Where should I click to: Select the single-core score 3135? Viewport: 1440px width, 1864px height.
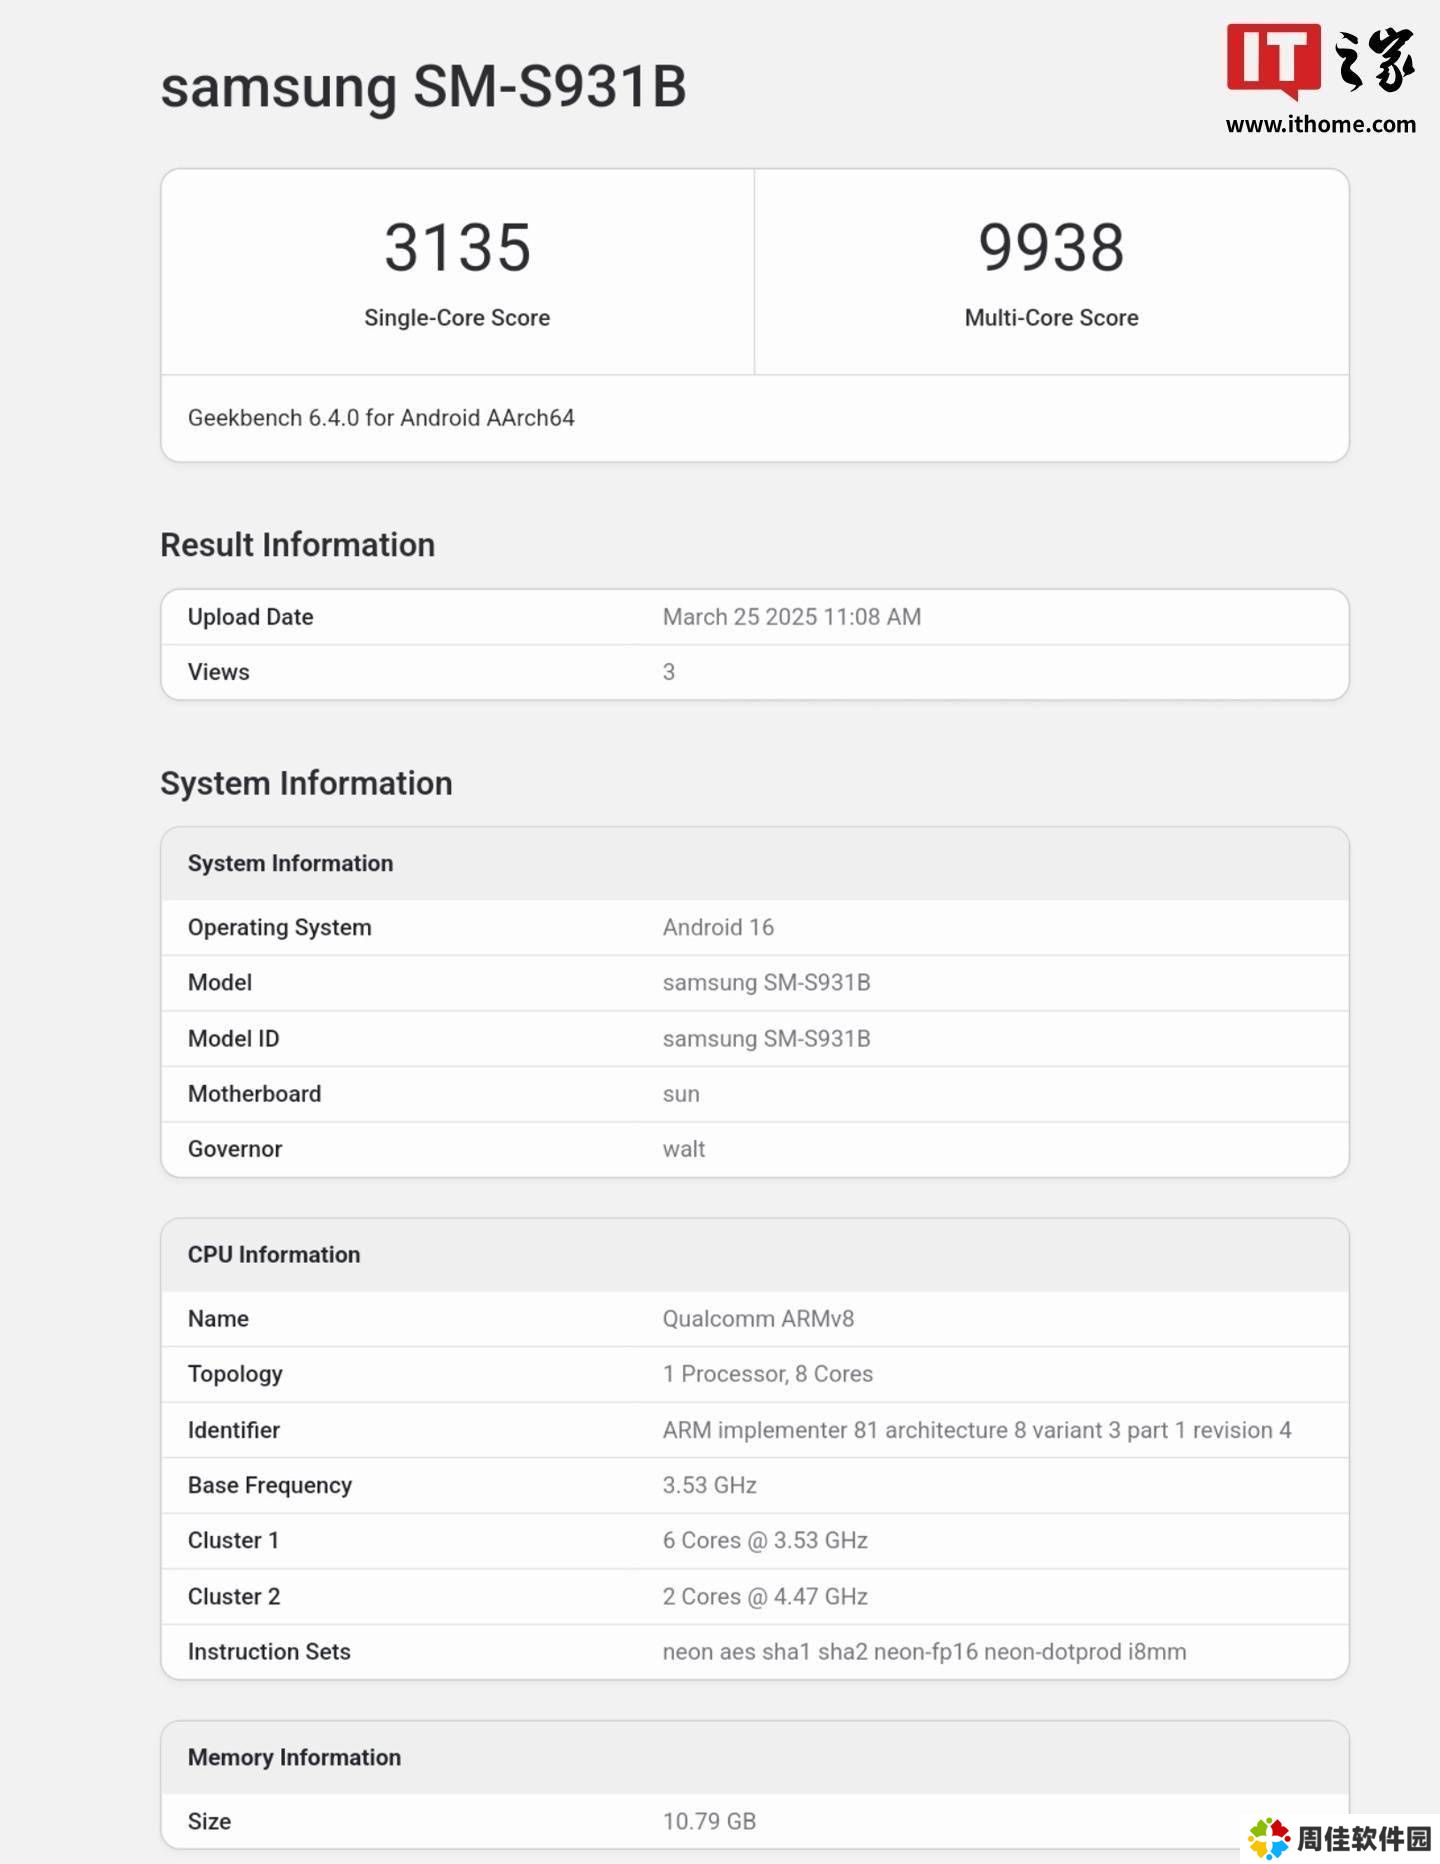point(457,247)
